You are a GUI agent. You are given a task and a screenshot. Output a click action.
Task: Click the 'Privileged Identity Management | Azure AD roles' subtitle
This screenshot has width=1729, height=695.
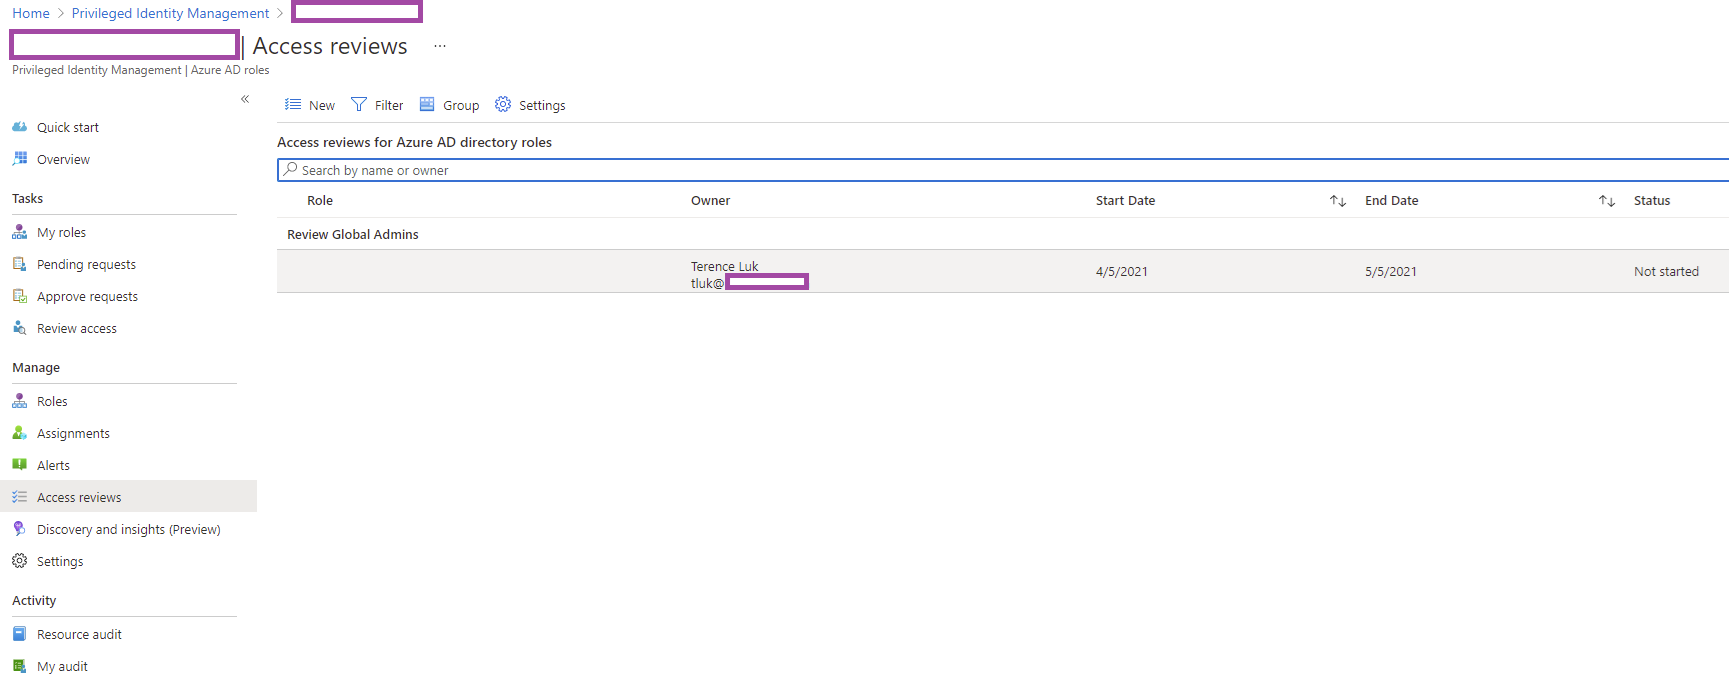[x=140, y=70]
